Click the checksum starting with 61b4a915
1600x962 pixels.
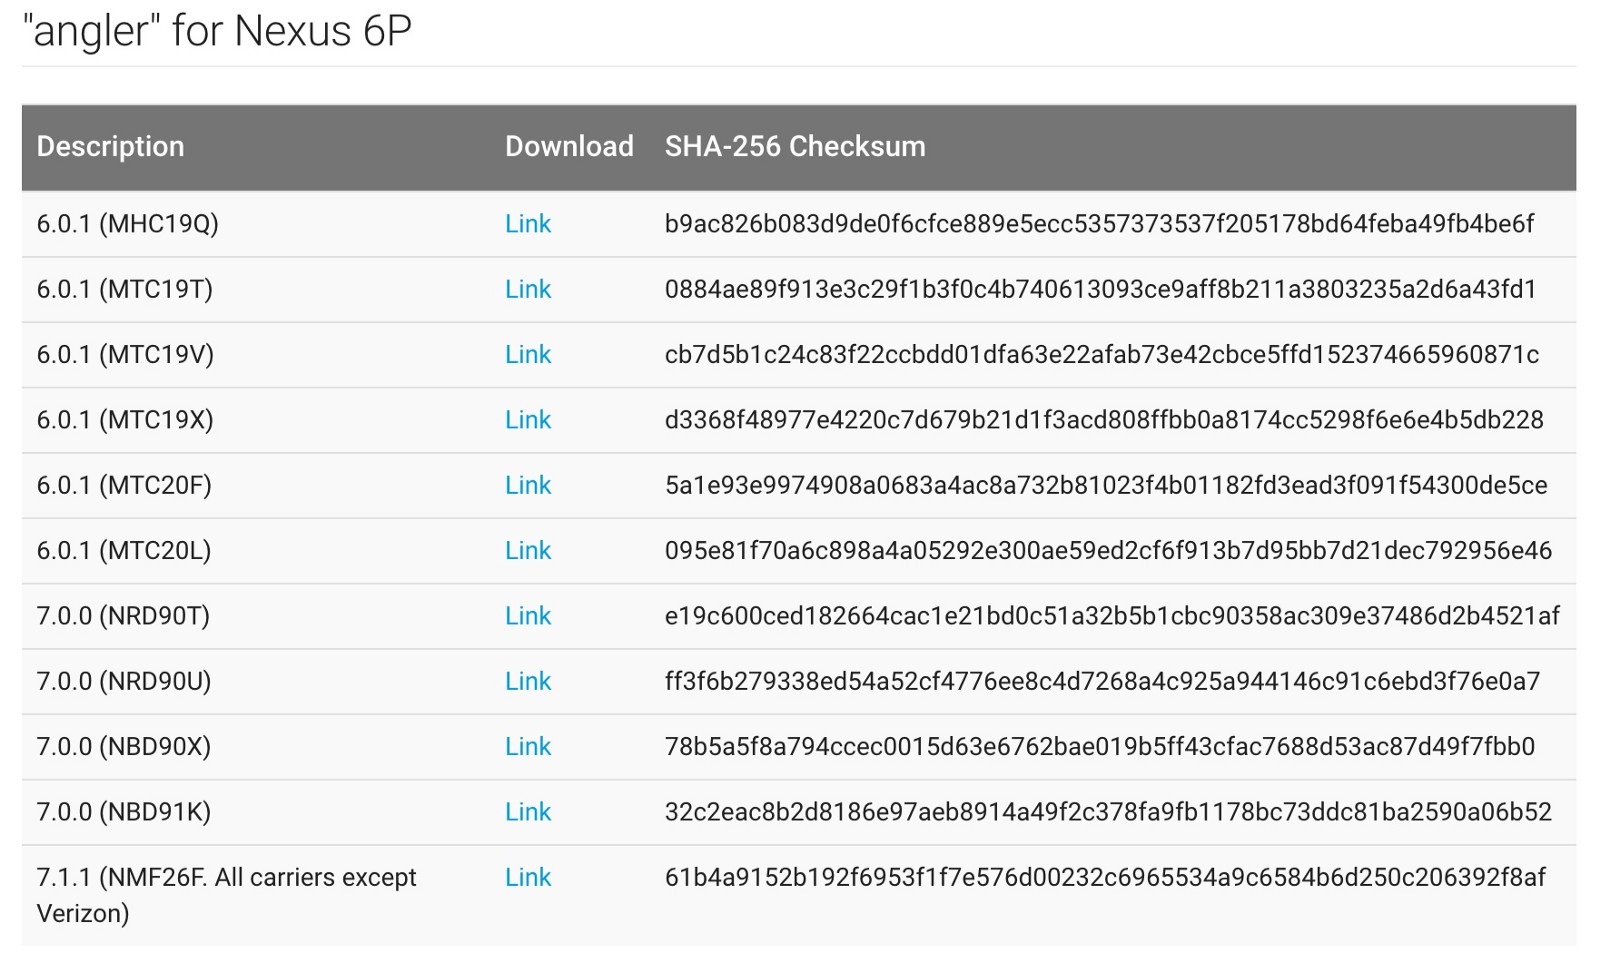click(1105, 877)
